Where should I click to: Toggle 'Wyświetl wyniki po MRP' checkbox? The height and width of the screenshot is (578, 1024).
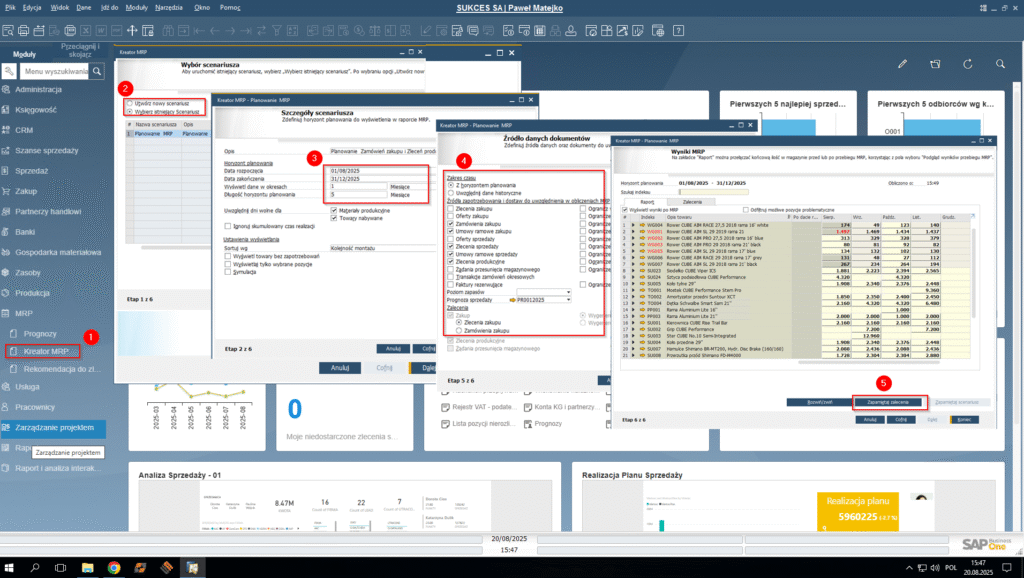pyautogui.click(x=625, y=210)
